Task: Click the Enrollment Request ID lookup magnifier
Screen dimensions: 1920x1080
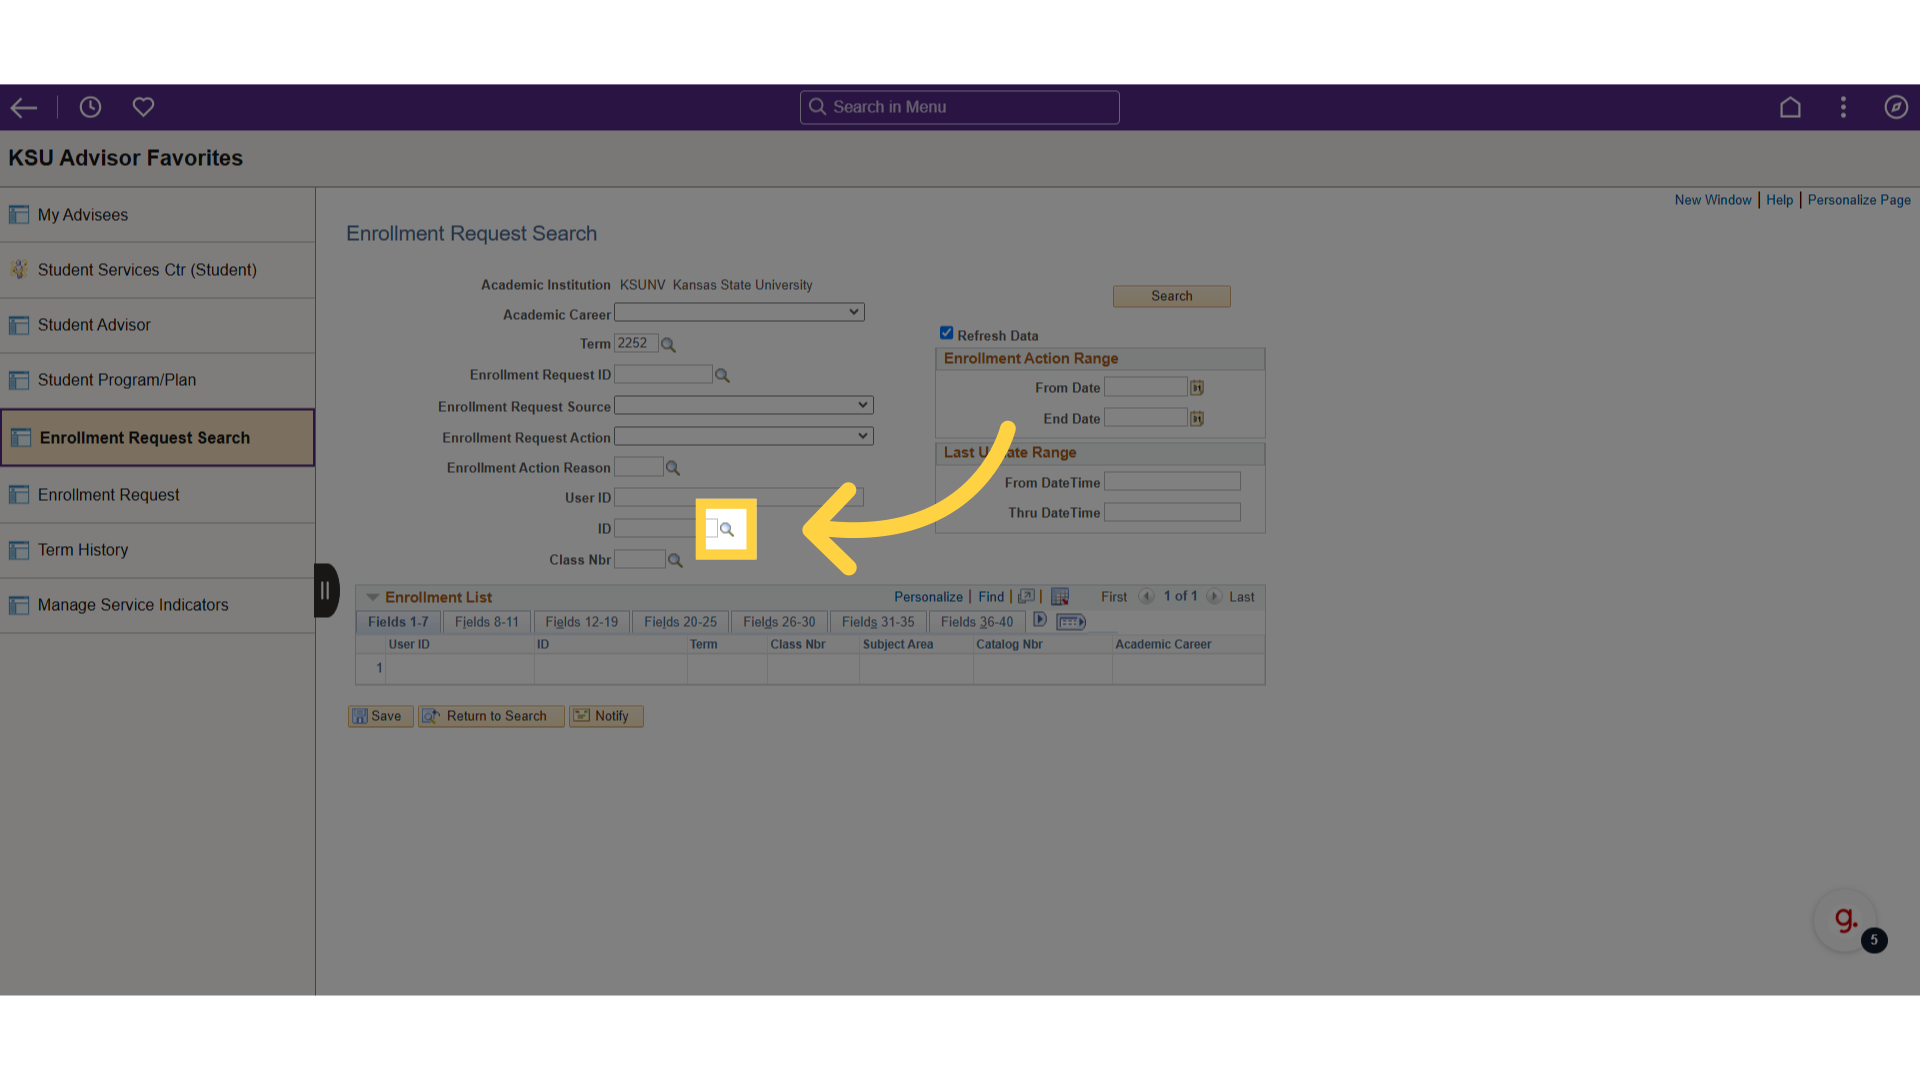Action: (722, 376)
